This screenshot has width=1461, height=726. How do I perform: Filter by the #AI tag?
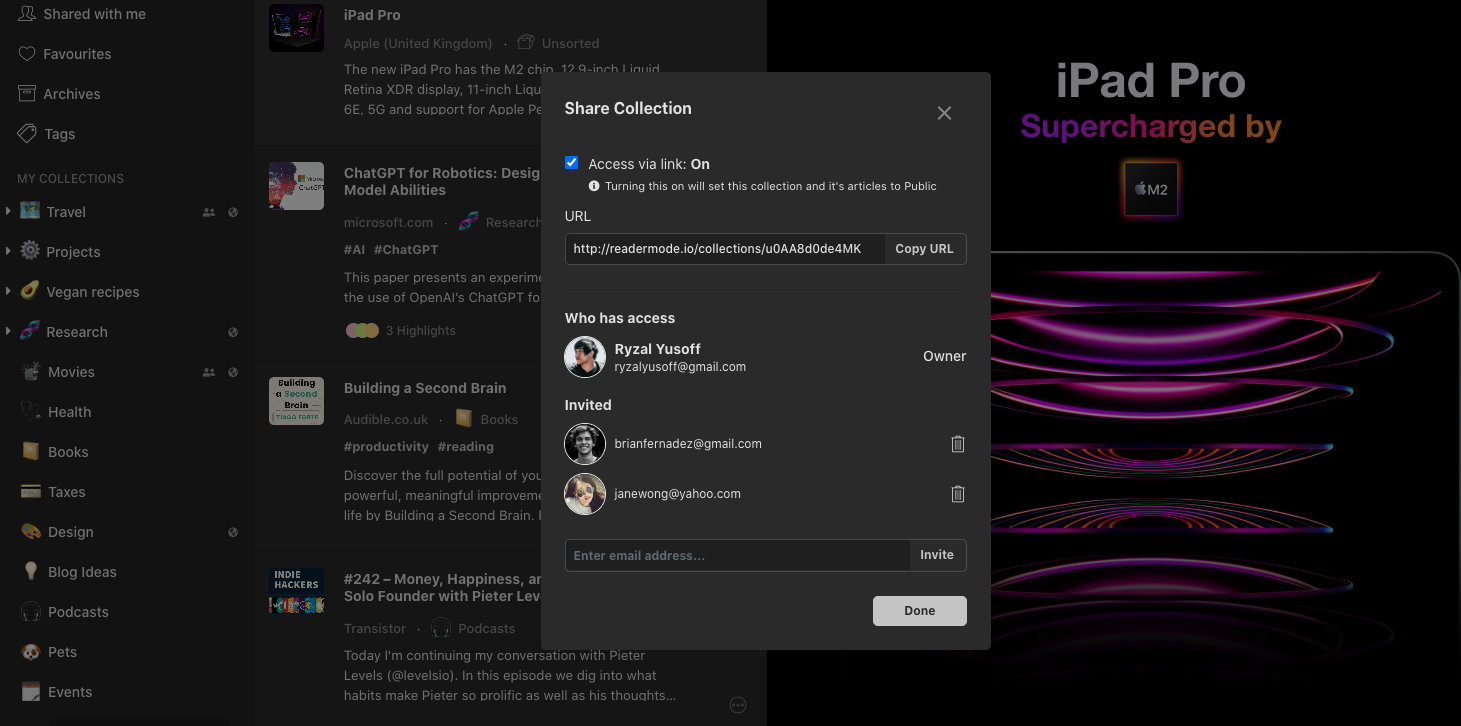[354, 249]
